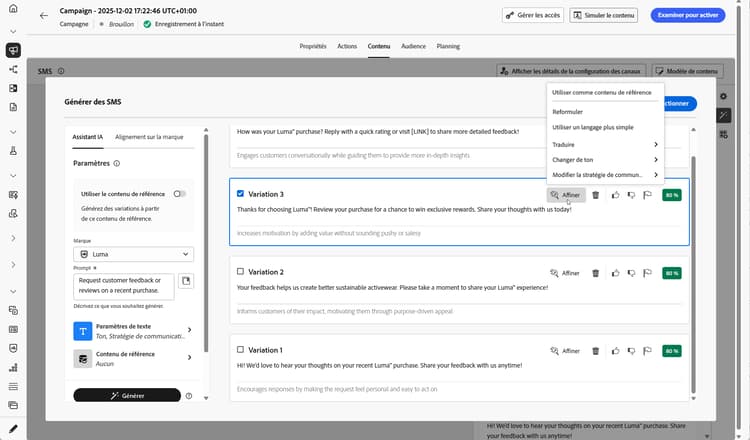
Task: Open Affiner menu for Variation 3
Action: [x=566, y=195]
